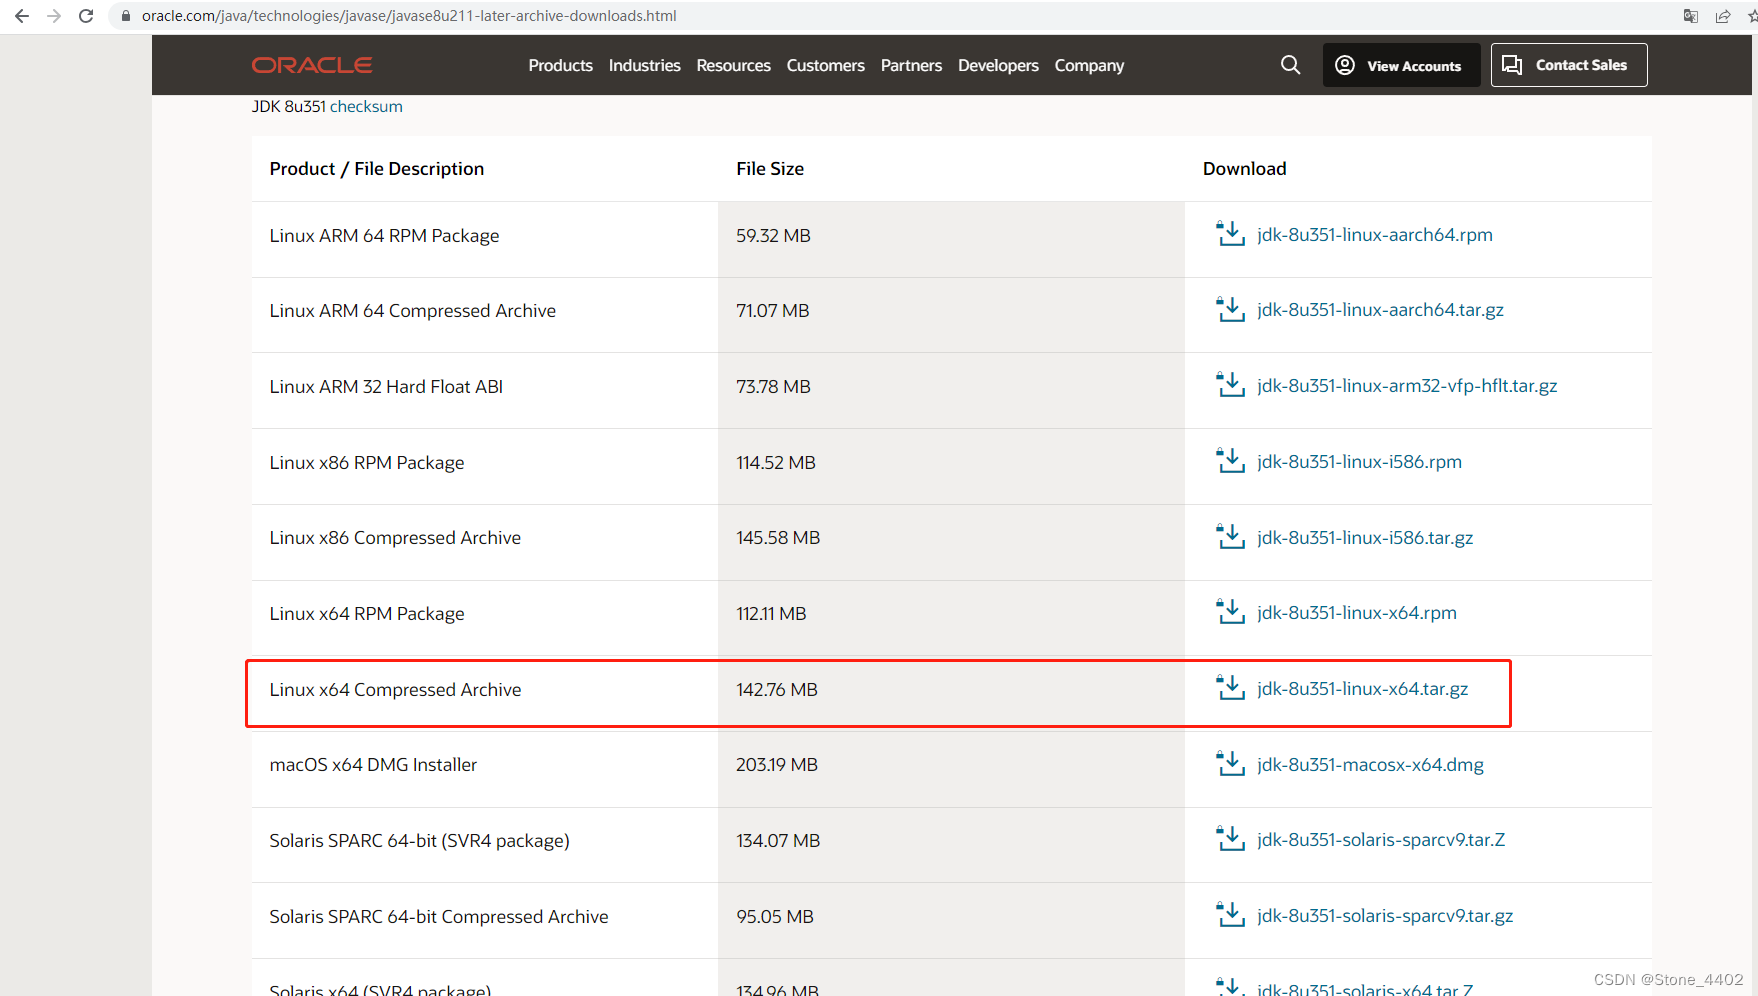
Task: Download jdk-8u351-solaris-sparcv9.tar.gz link
Action: [1385, 916]
